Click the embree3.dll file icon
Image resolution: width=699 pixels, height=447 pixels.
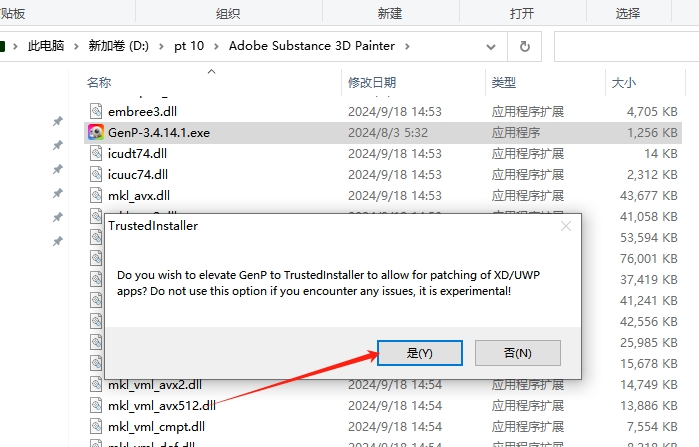95,111
